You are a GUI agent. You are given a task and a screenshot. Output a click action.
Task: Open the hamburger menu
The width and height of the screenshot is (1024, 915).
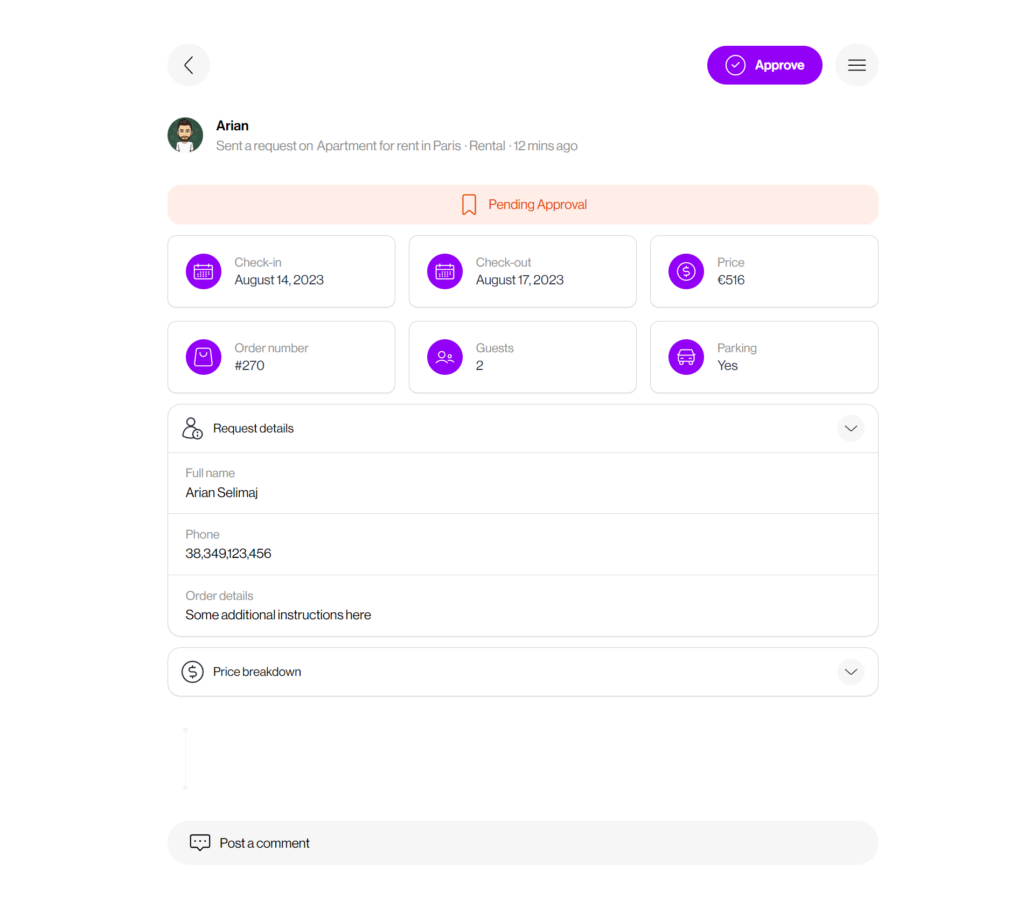pos(856,65)
